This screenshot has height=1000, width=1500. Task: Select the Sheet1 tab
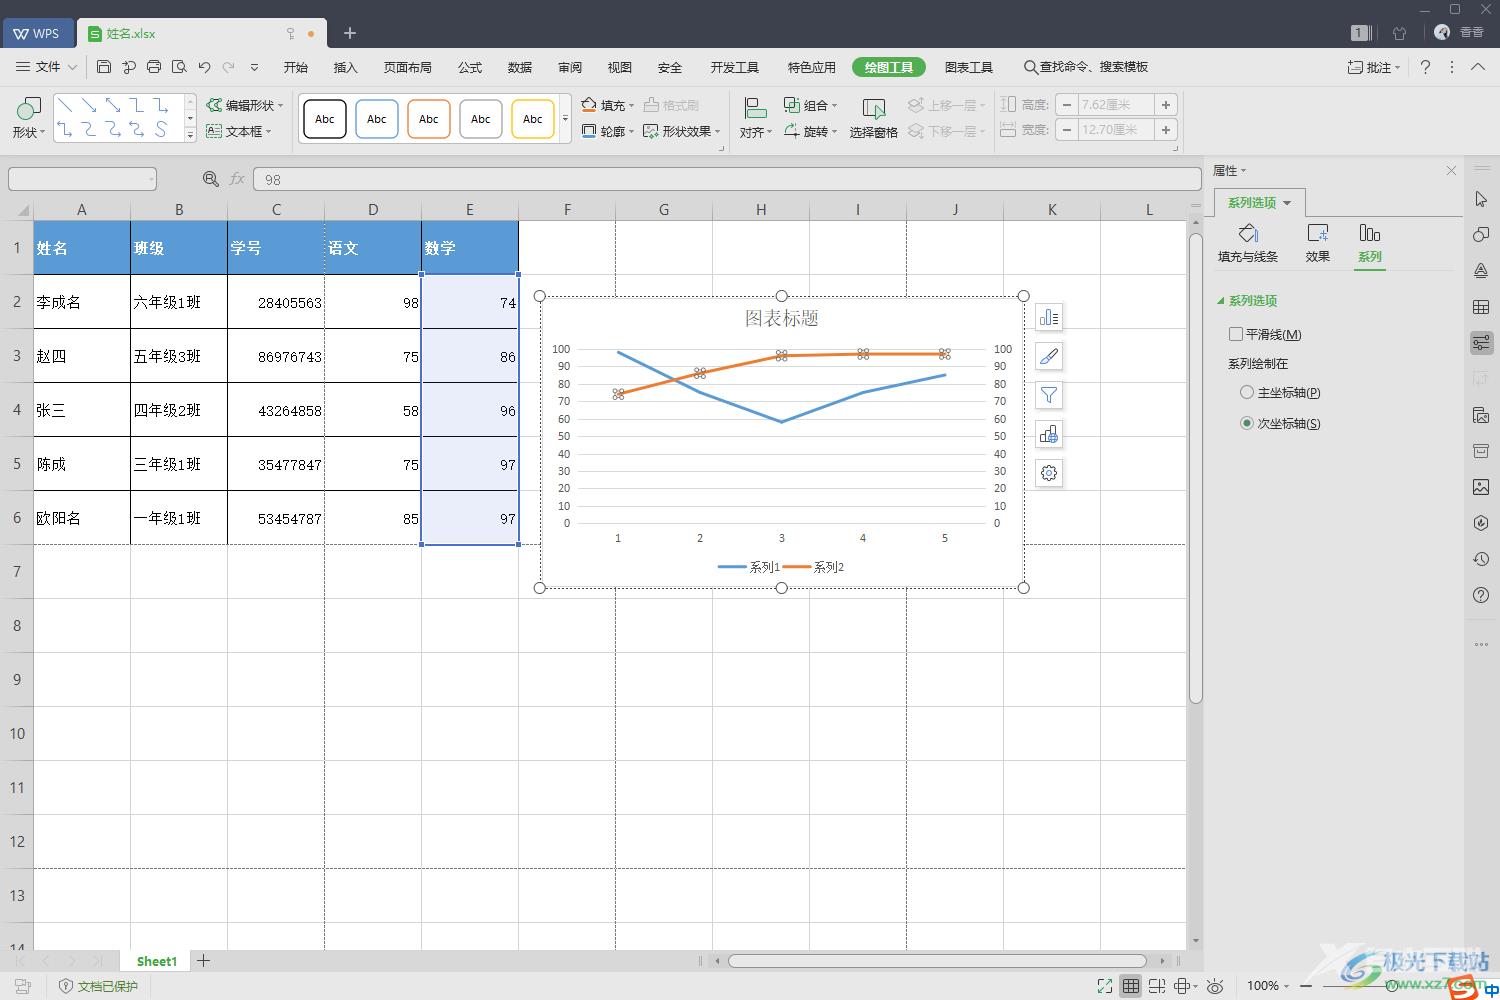coord(157,961)
